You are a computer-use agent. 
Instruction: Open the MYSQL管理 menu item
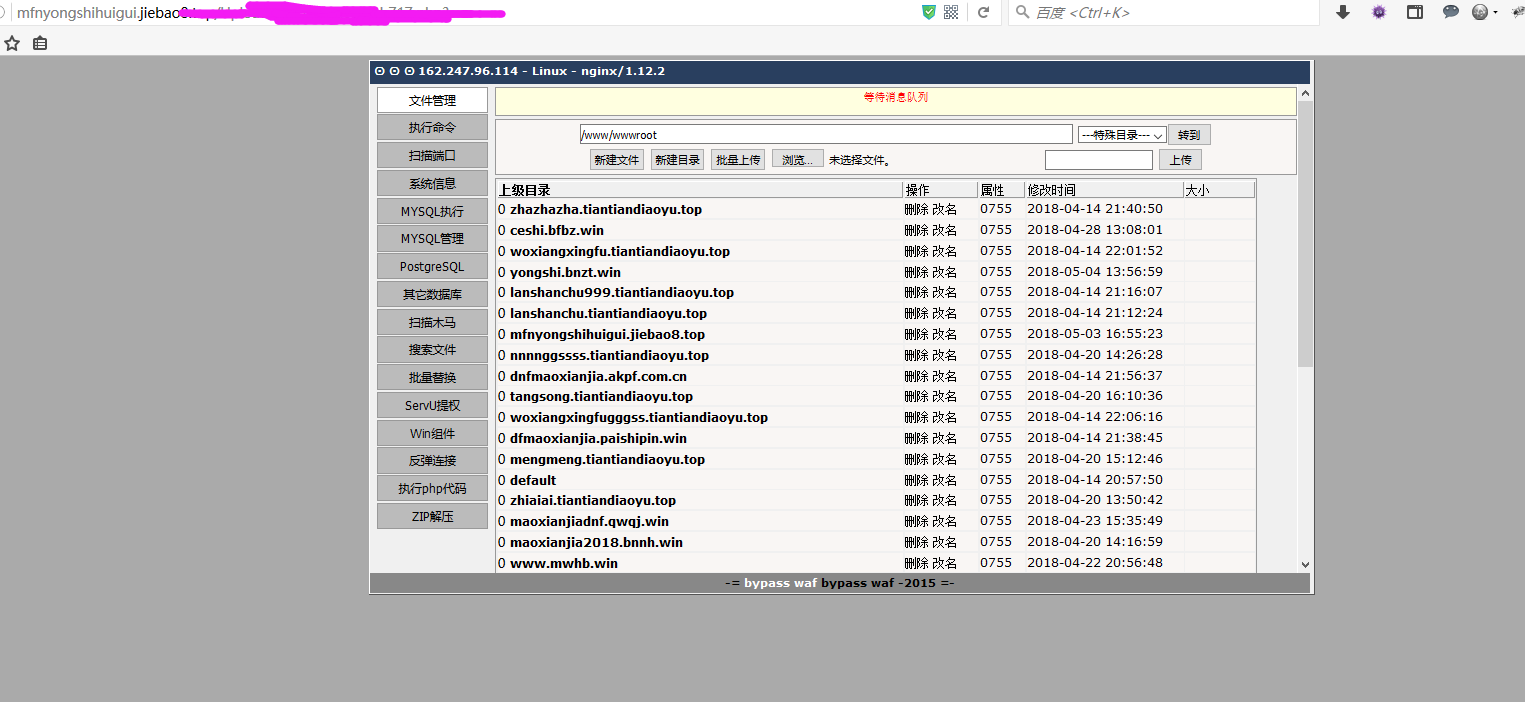tap(432, 238)
